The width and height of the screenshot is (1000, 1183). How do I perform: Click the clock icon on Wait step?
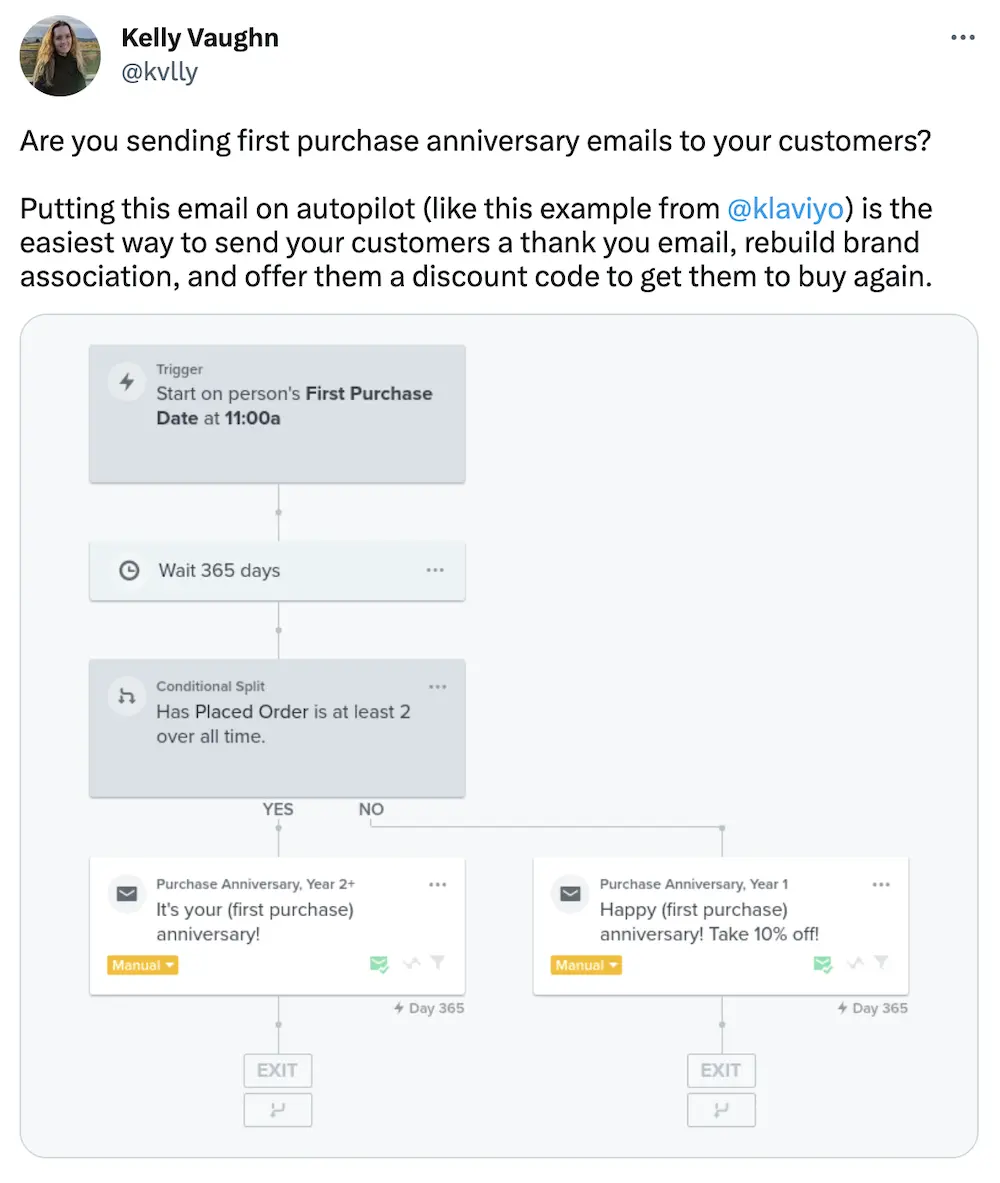[128, 571]
